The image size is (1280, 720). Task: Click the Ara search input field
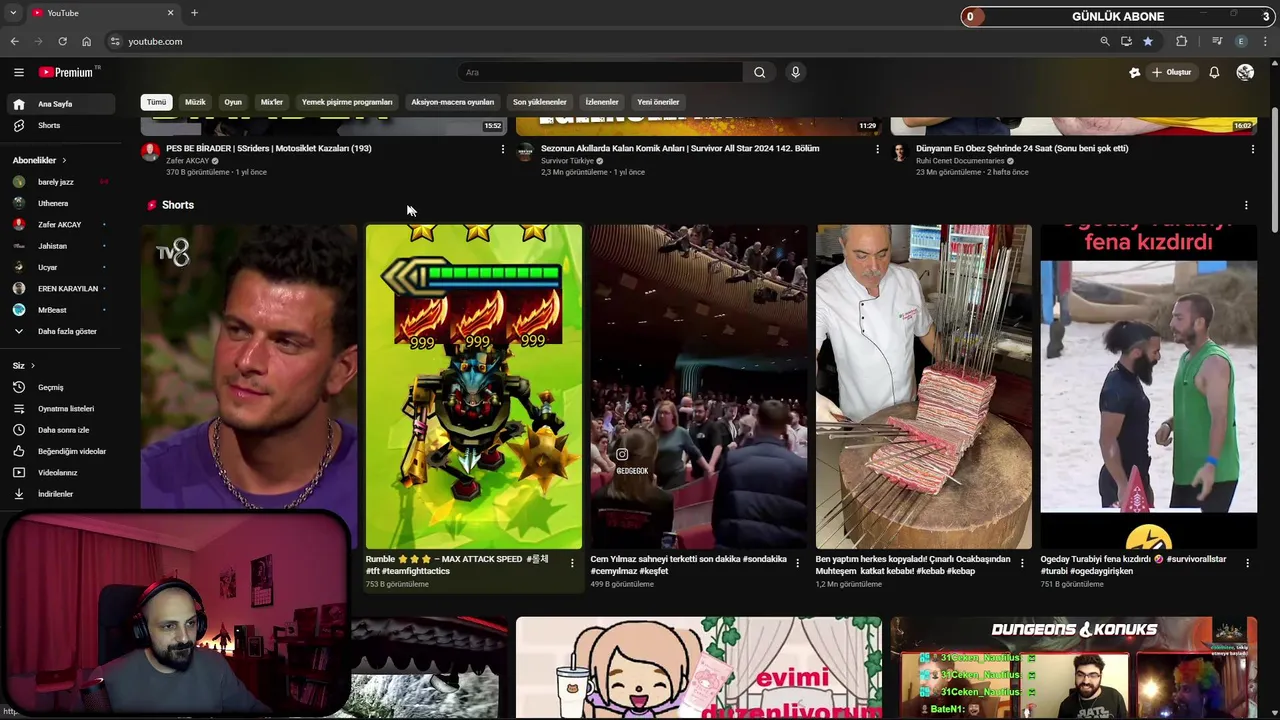600,72
